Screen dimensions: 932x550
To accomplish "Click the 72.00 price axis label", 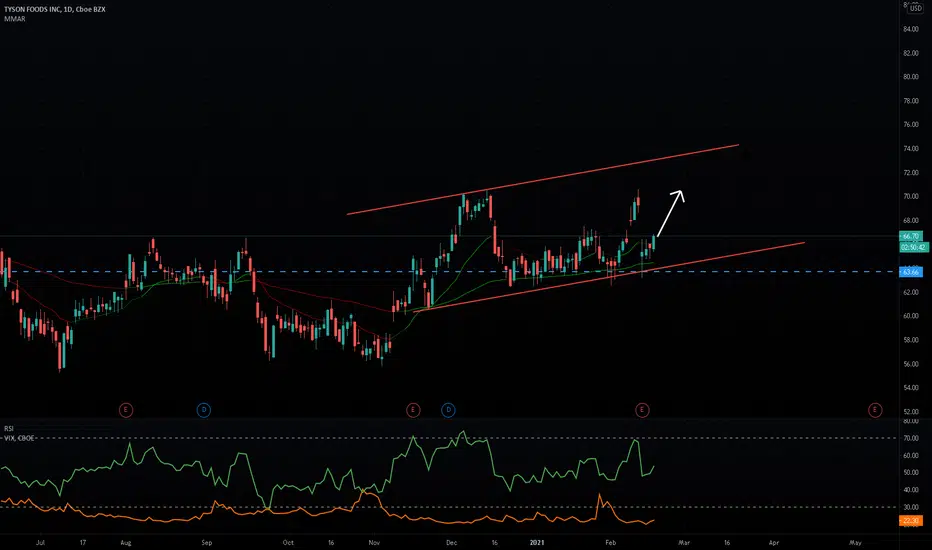I will point(911,173).
